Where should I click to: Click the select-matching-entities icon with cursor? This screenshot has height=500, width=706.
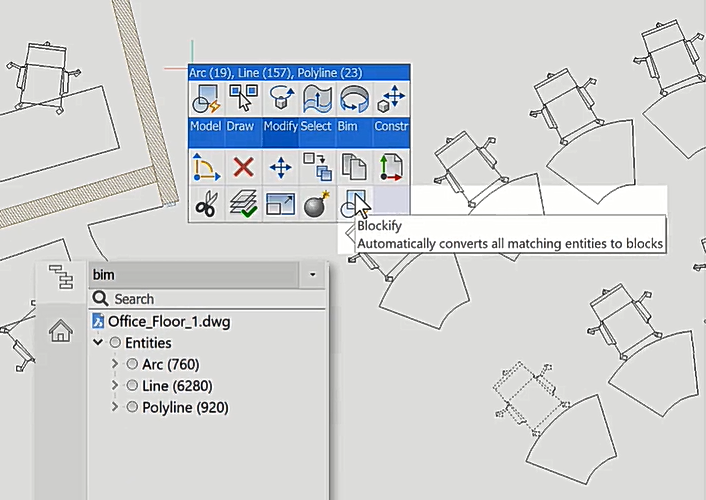point(243,99)
